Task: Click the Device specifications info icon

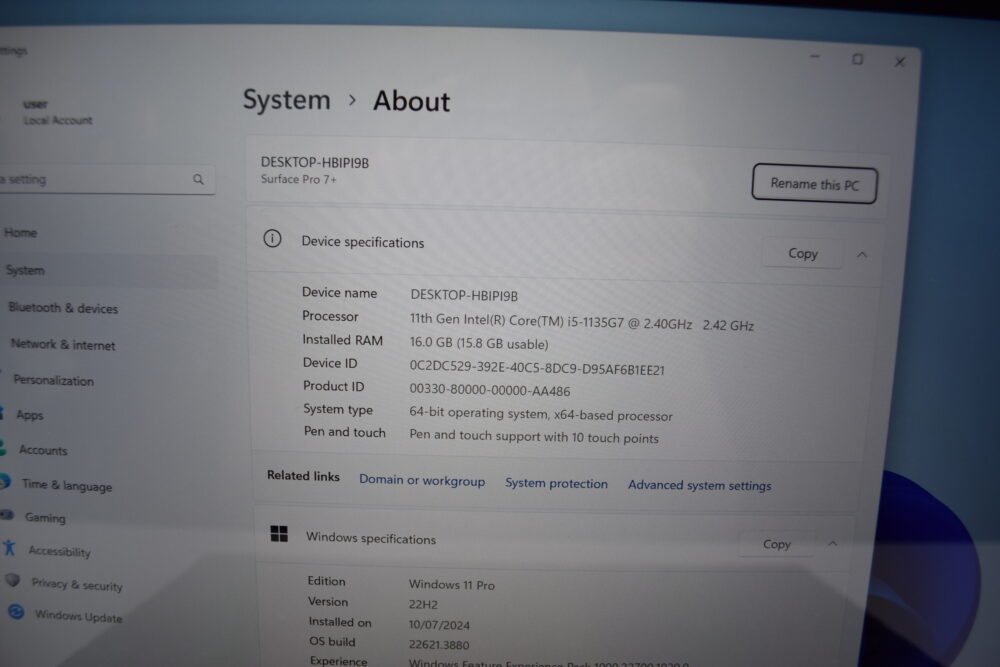Action: (272, 238)
